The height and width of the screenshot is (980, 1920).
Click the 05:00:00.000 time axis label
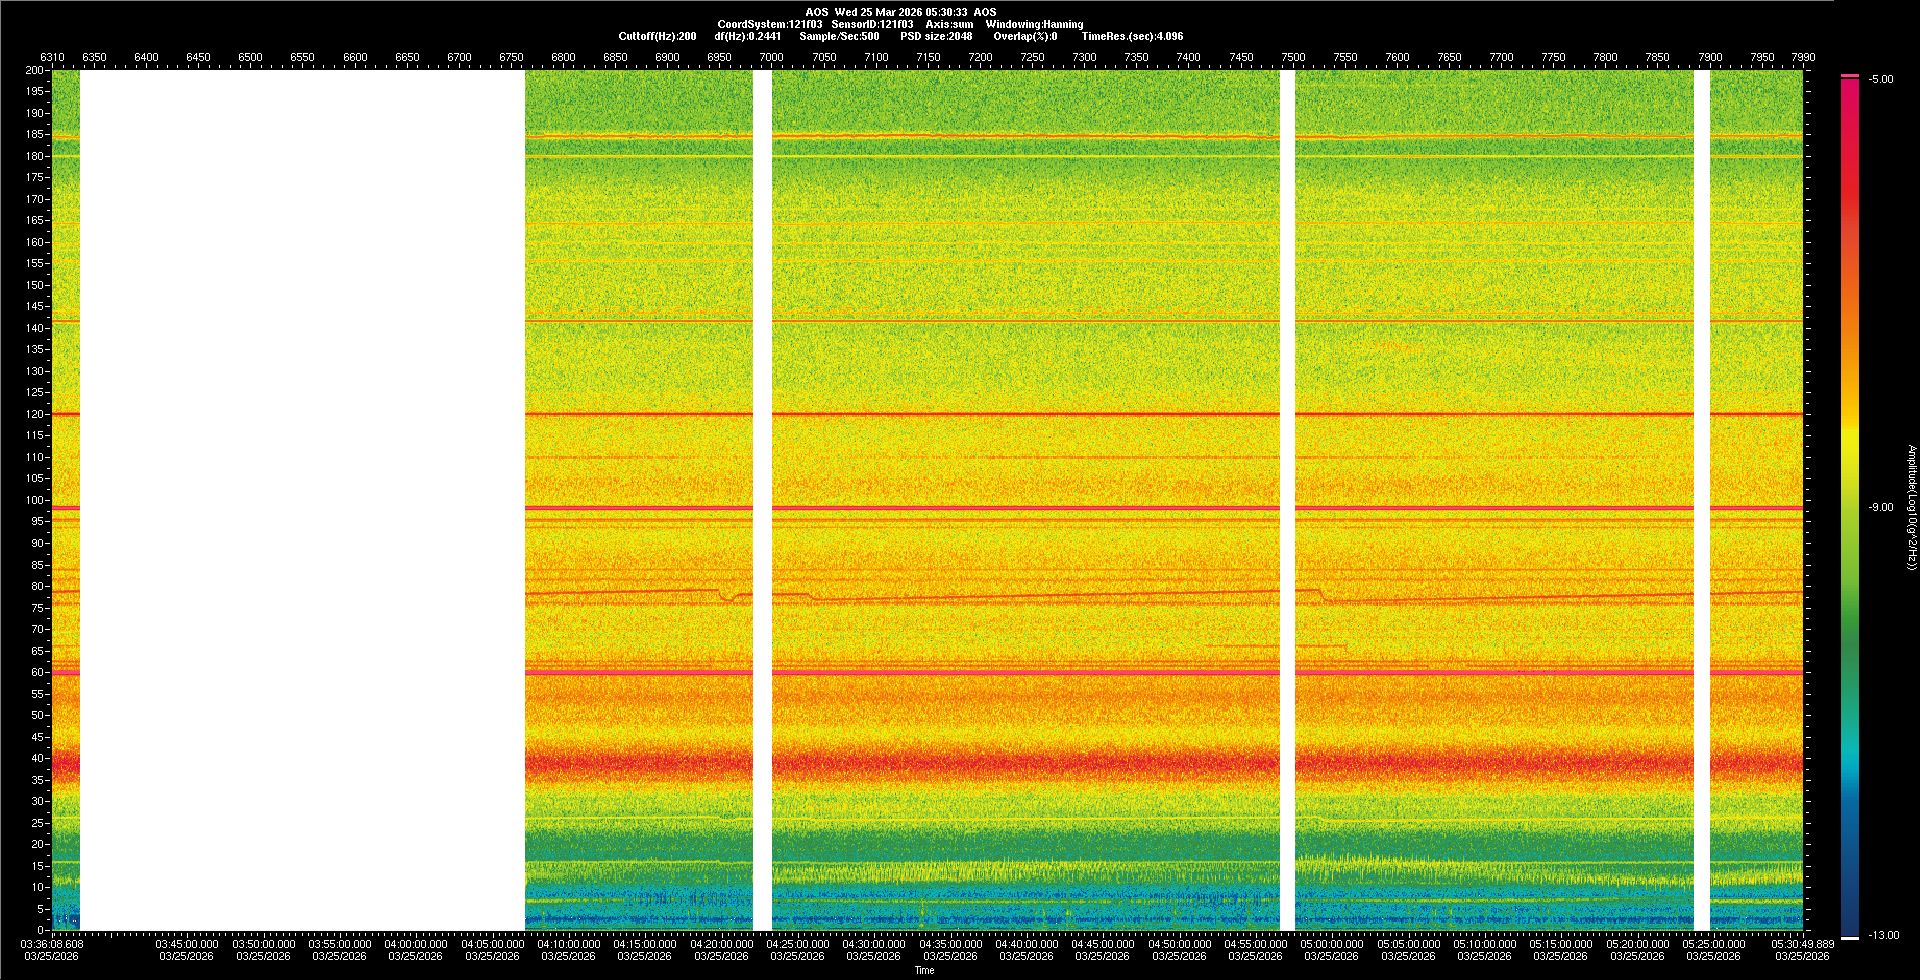tap(1331, 944)
